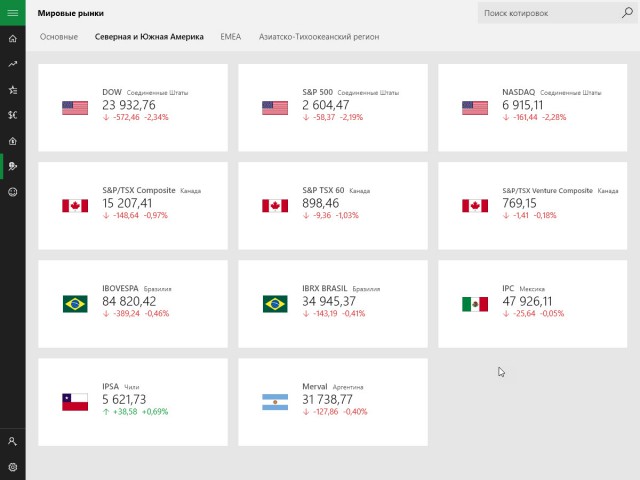Click the IPC change -0,05%
The image size is (640, 480).
552,314
